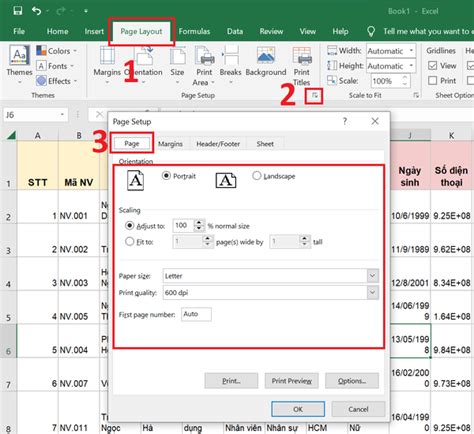This screenshot has width=474, height=434.
Task: Click the Options... button
Action: point(352,381)
